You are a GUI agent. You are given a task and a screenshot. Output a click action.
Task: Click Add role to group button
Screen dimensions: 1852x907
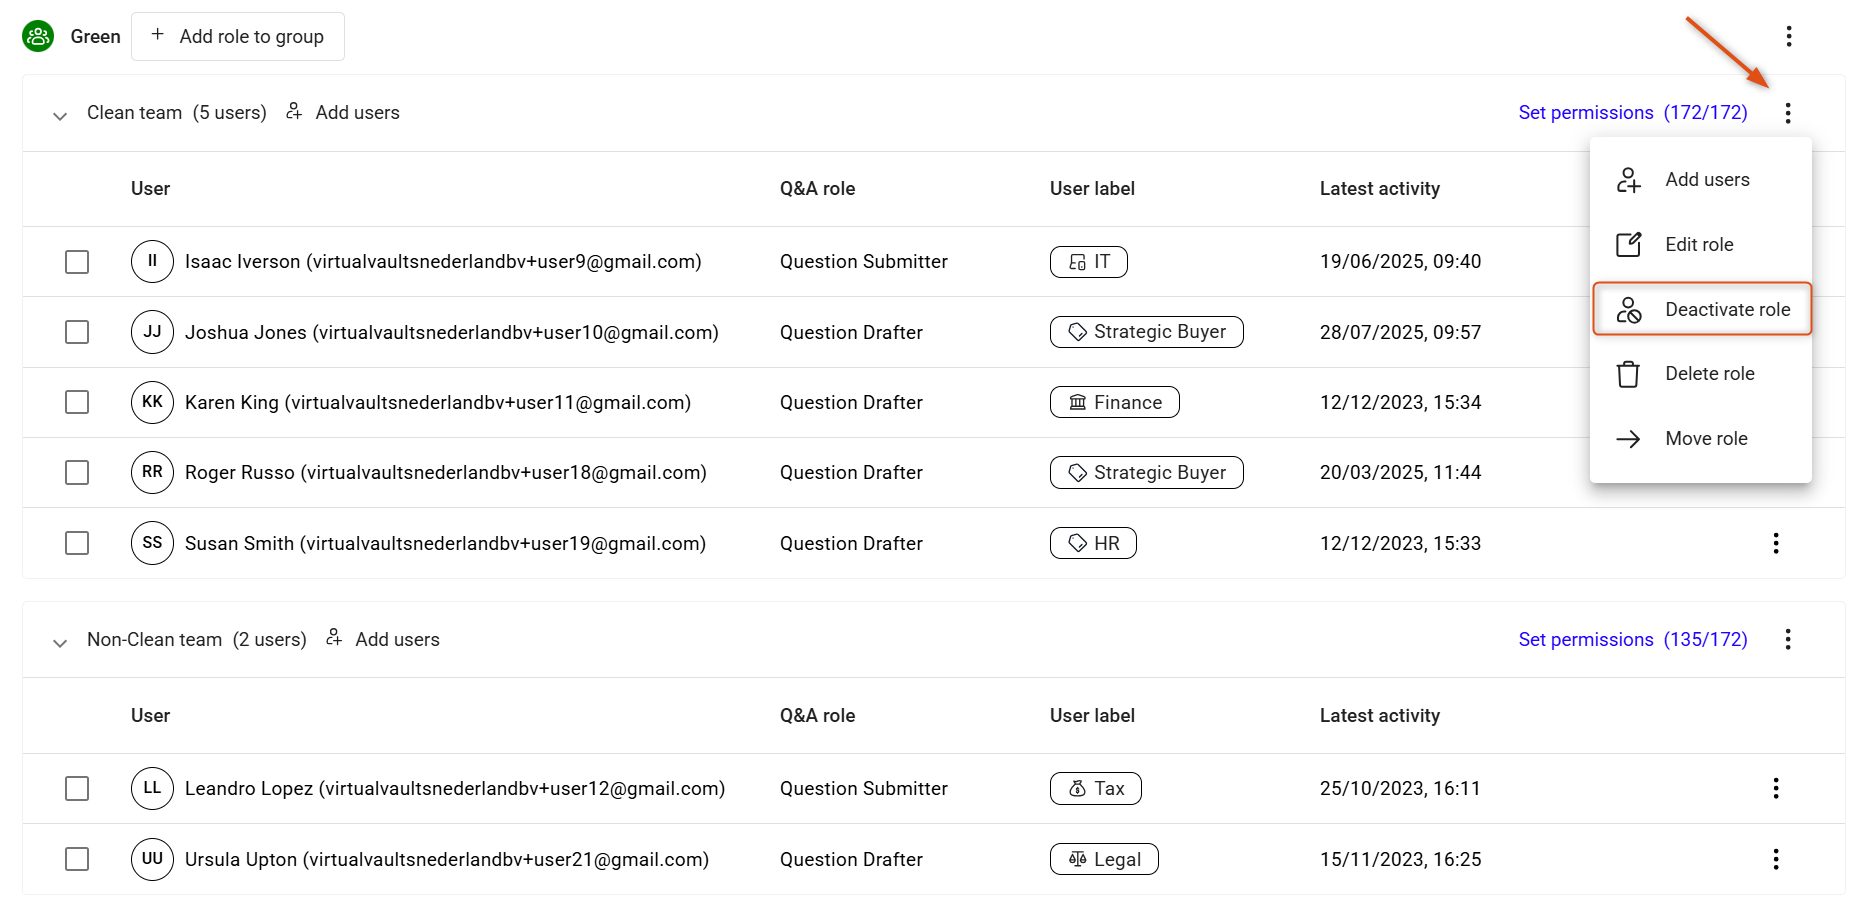pos(238,36)
